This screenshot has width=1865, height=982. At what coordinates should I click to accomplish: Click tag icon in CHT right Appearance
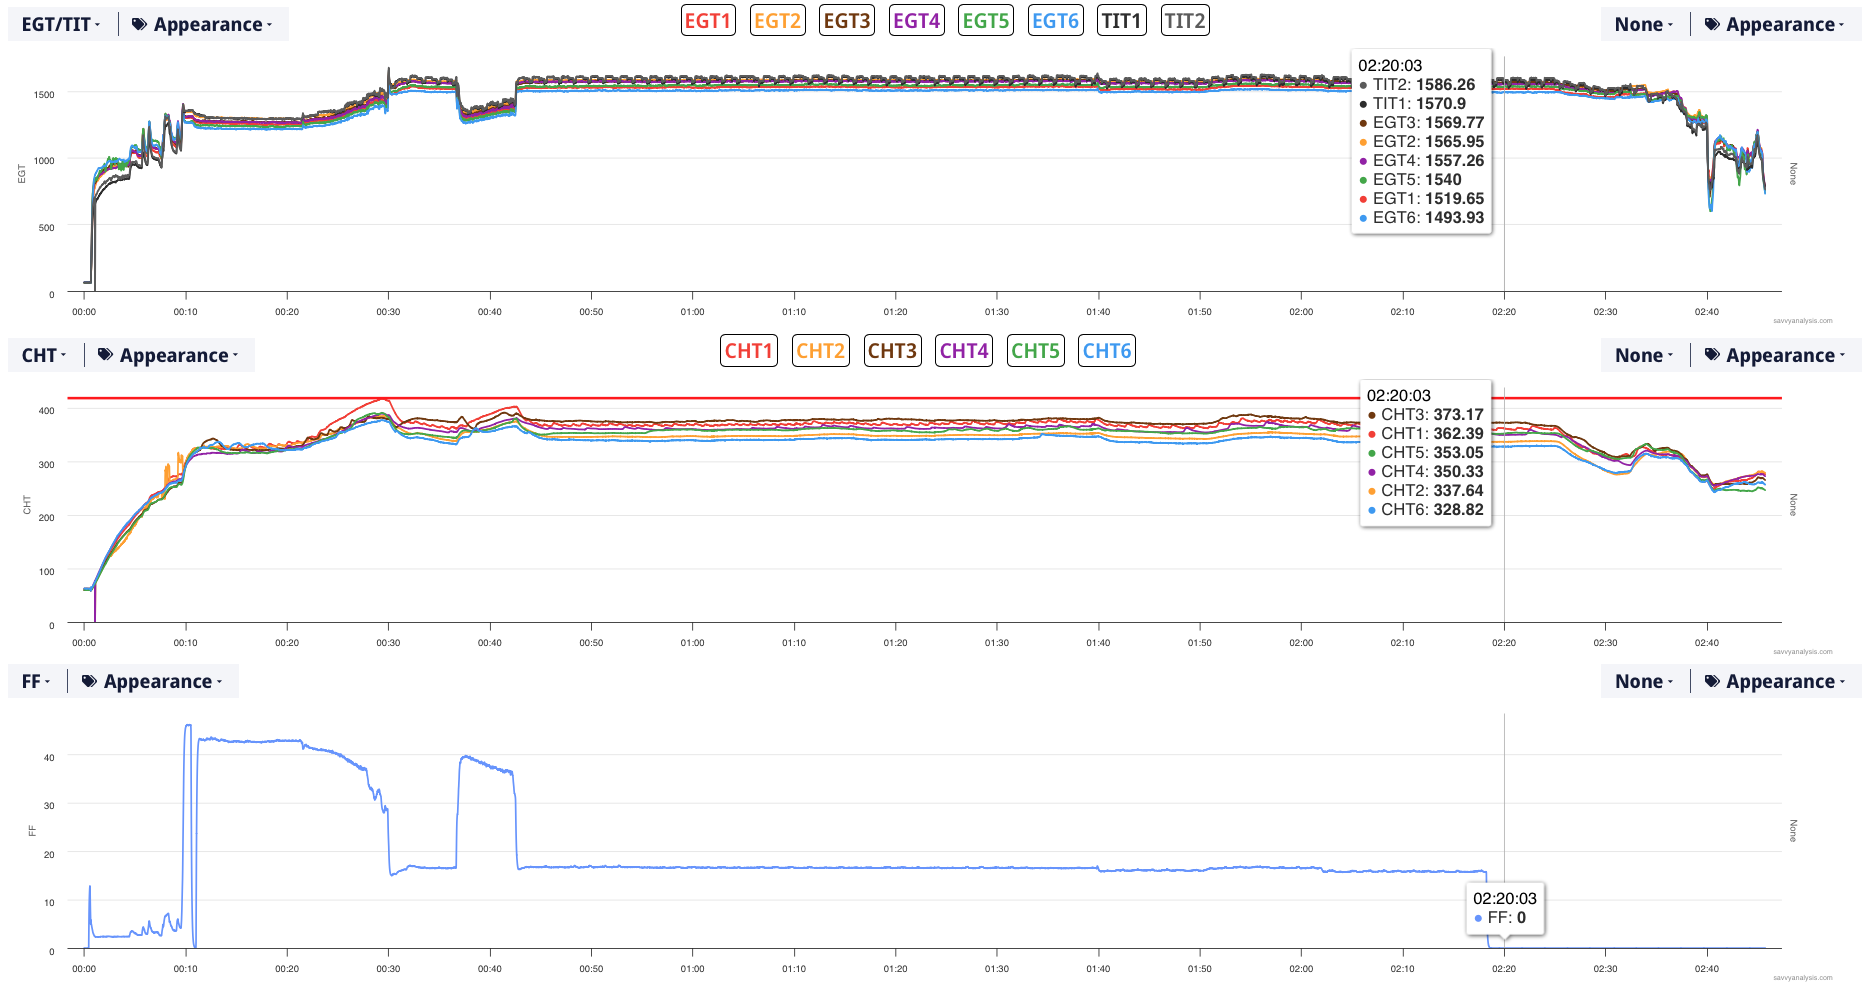1712,355
